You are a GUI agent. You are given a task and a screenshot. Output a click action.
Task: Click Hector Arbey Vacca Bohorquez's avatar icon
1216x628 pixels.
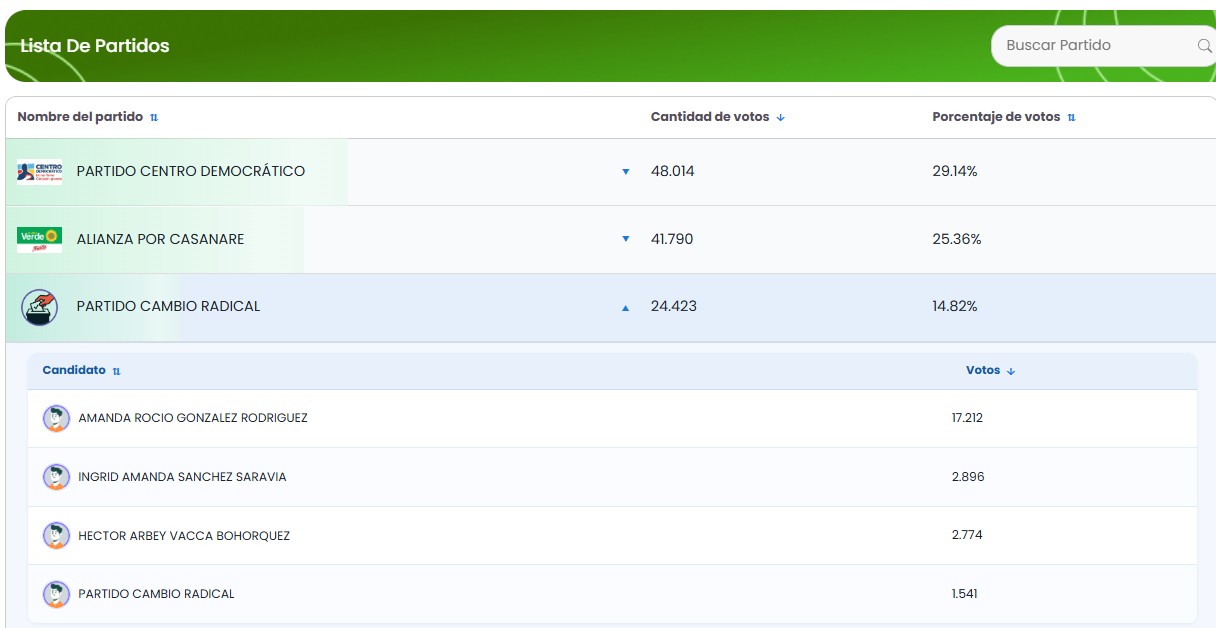56,535
